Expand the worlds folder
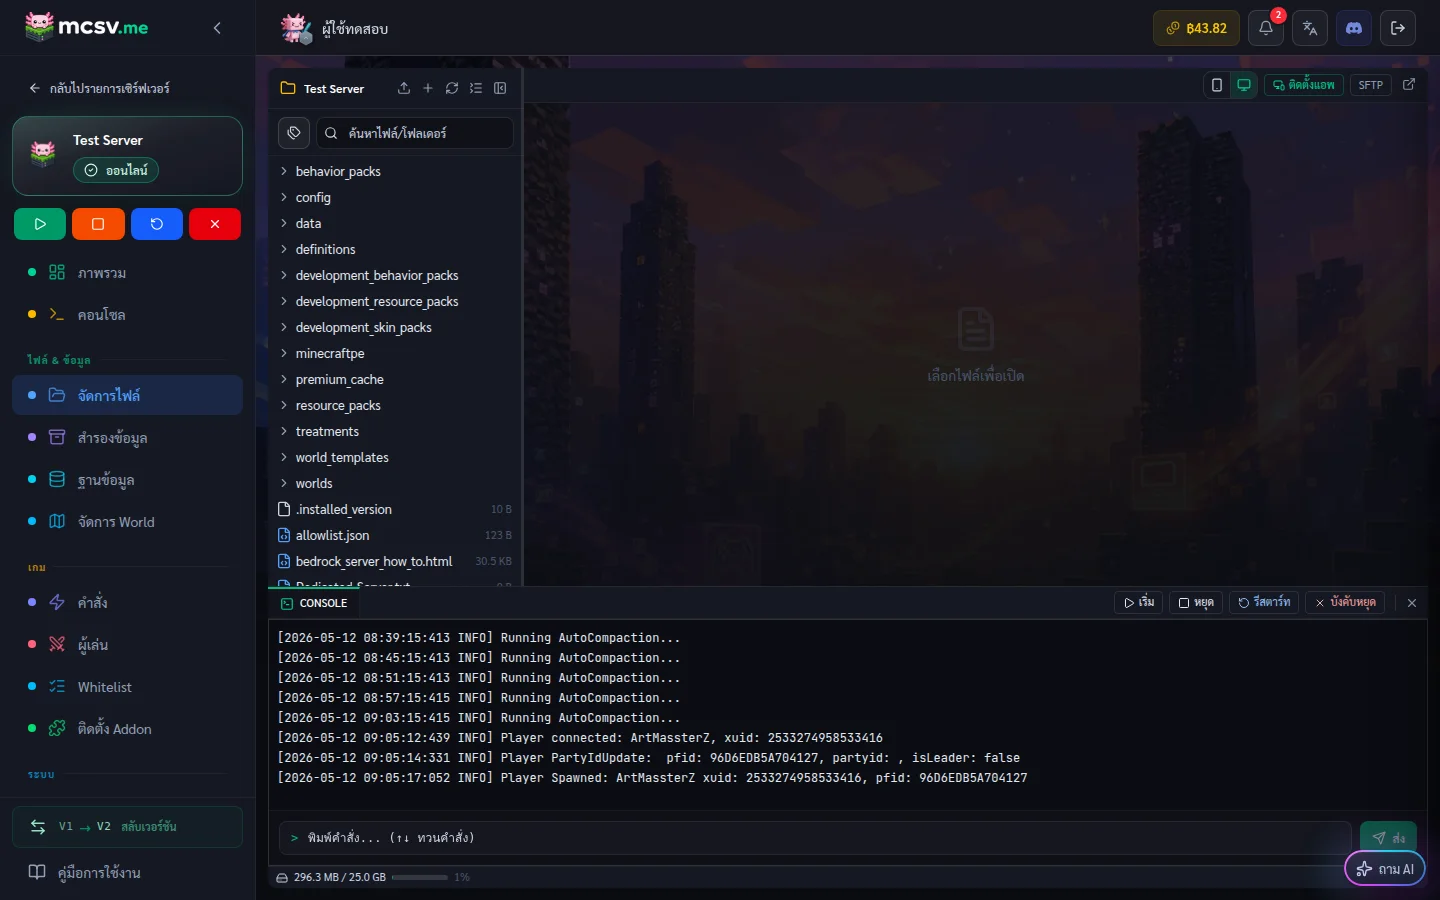The height and width of the screenshot is (900, 1440). click(x=396, y=483)
